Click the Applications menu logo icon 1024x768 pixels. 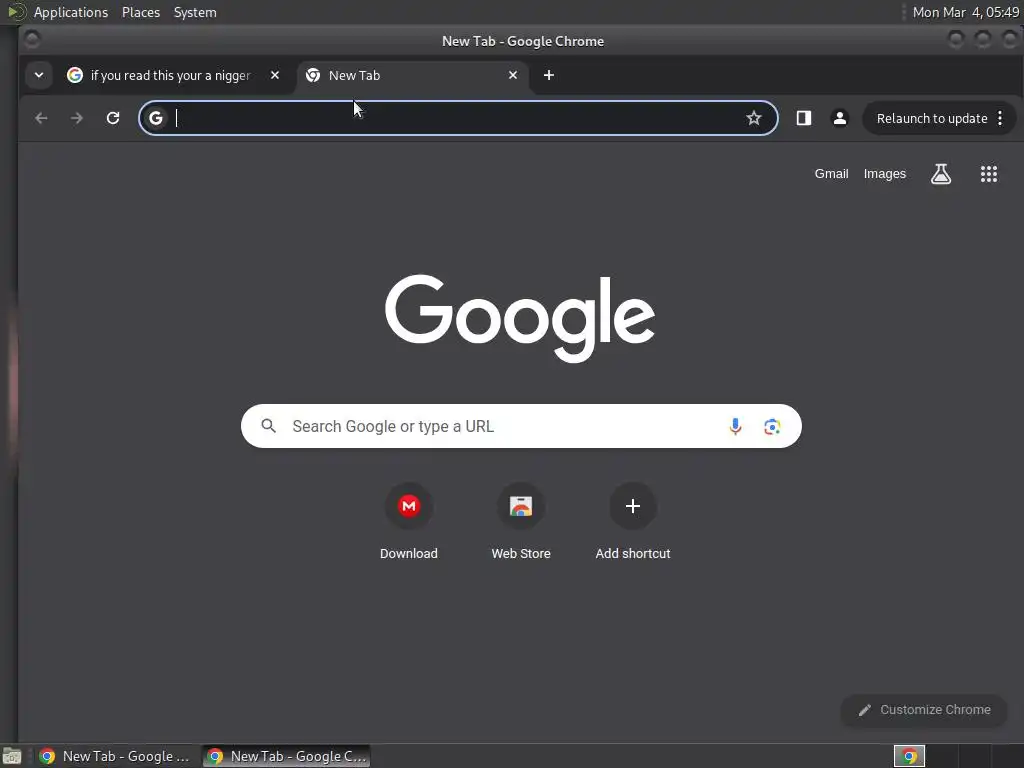coord(16,12)
